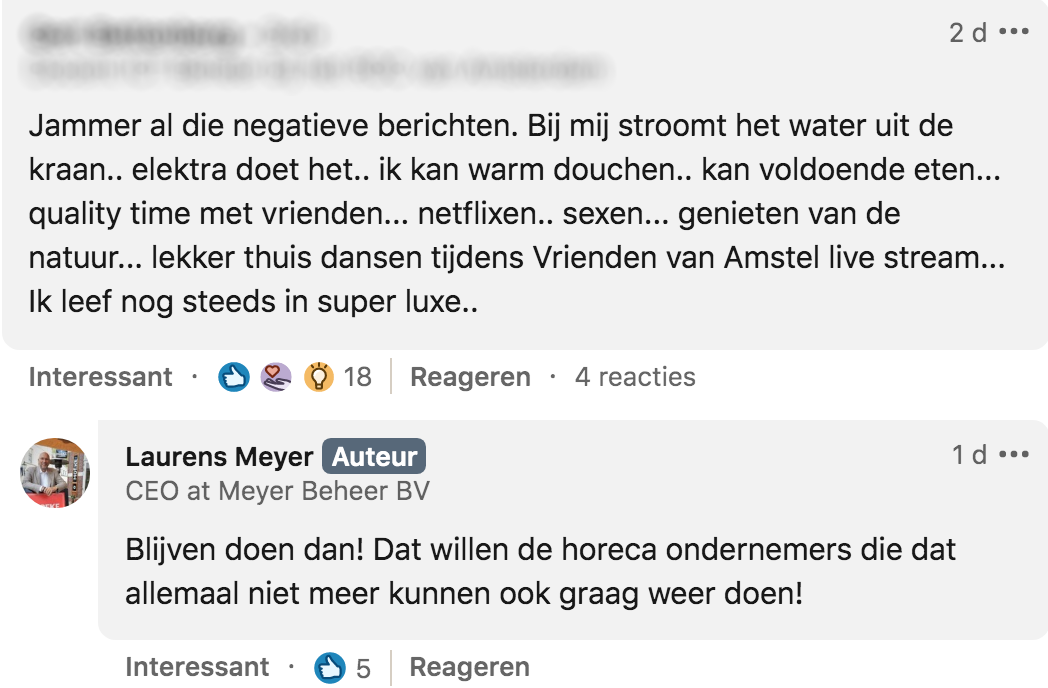Toggle "Interessant" reaction on Laurens Meyer's reply
This screenshot has width=1048, height=688.
[197, 667]
